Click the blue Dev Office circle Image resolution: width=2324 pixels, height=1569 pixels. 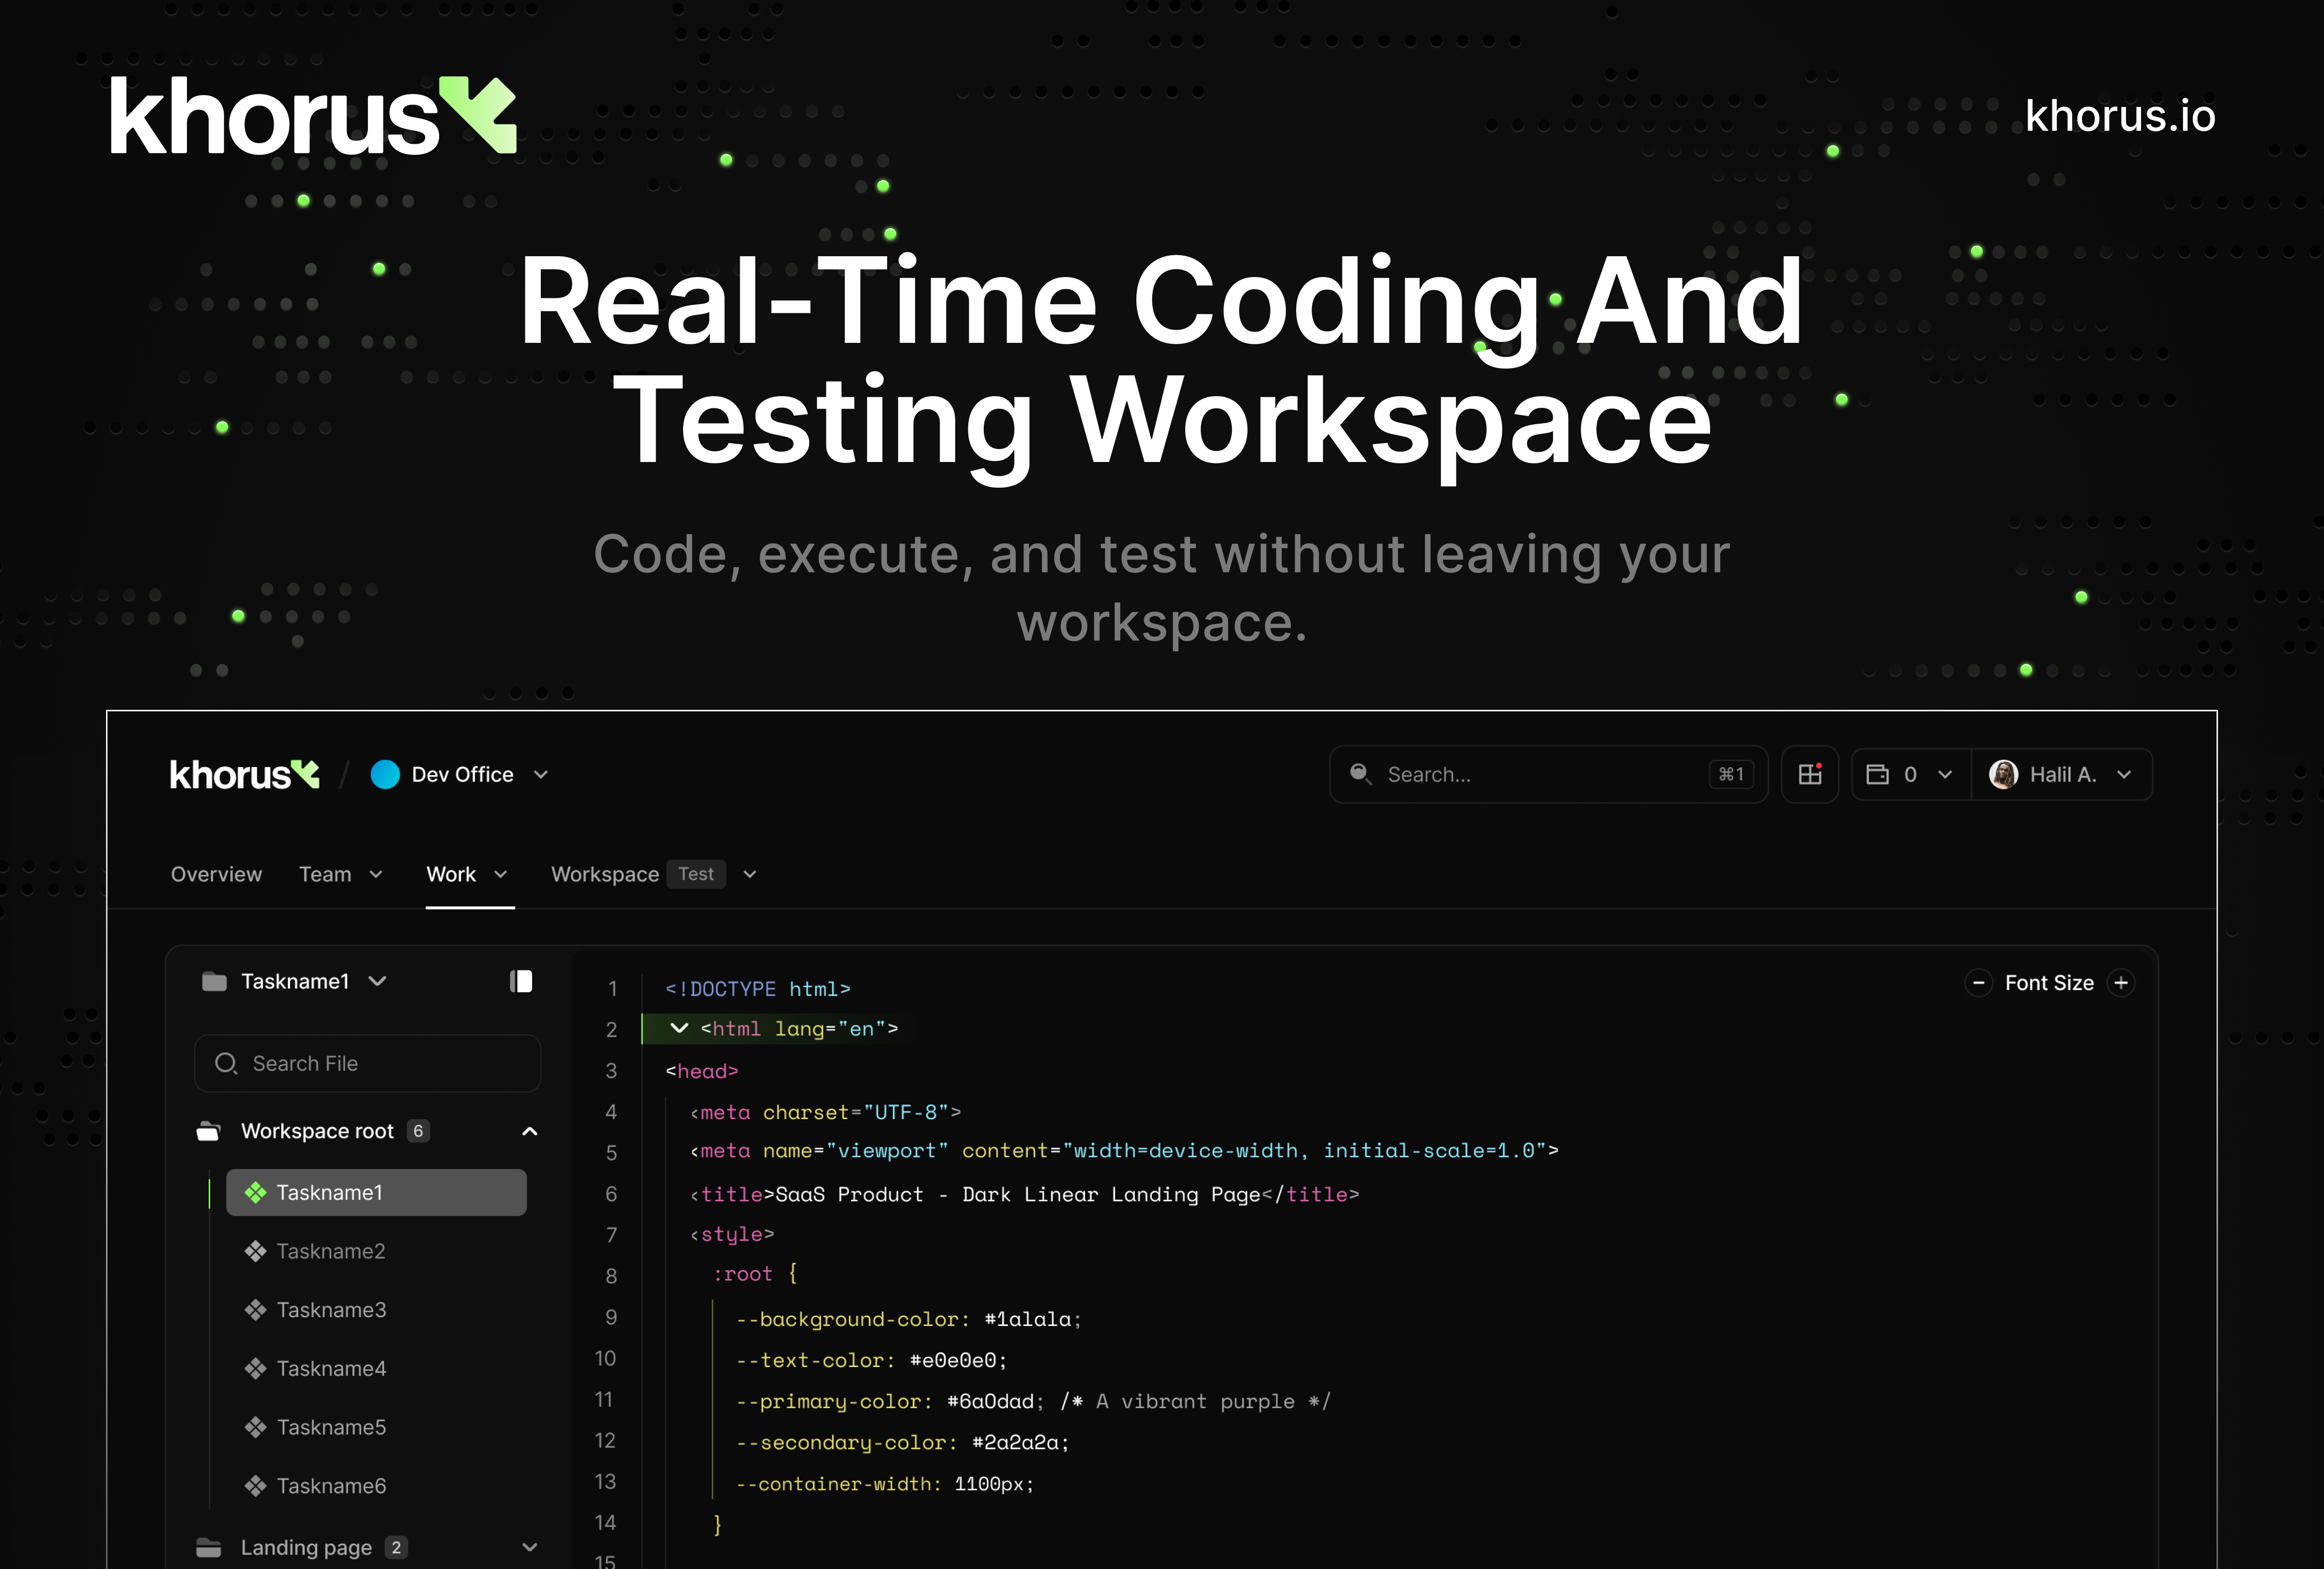coord(385,774)
